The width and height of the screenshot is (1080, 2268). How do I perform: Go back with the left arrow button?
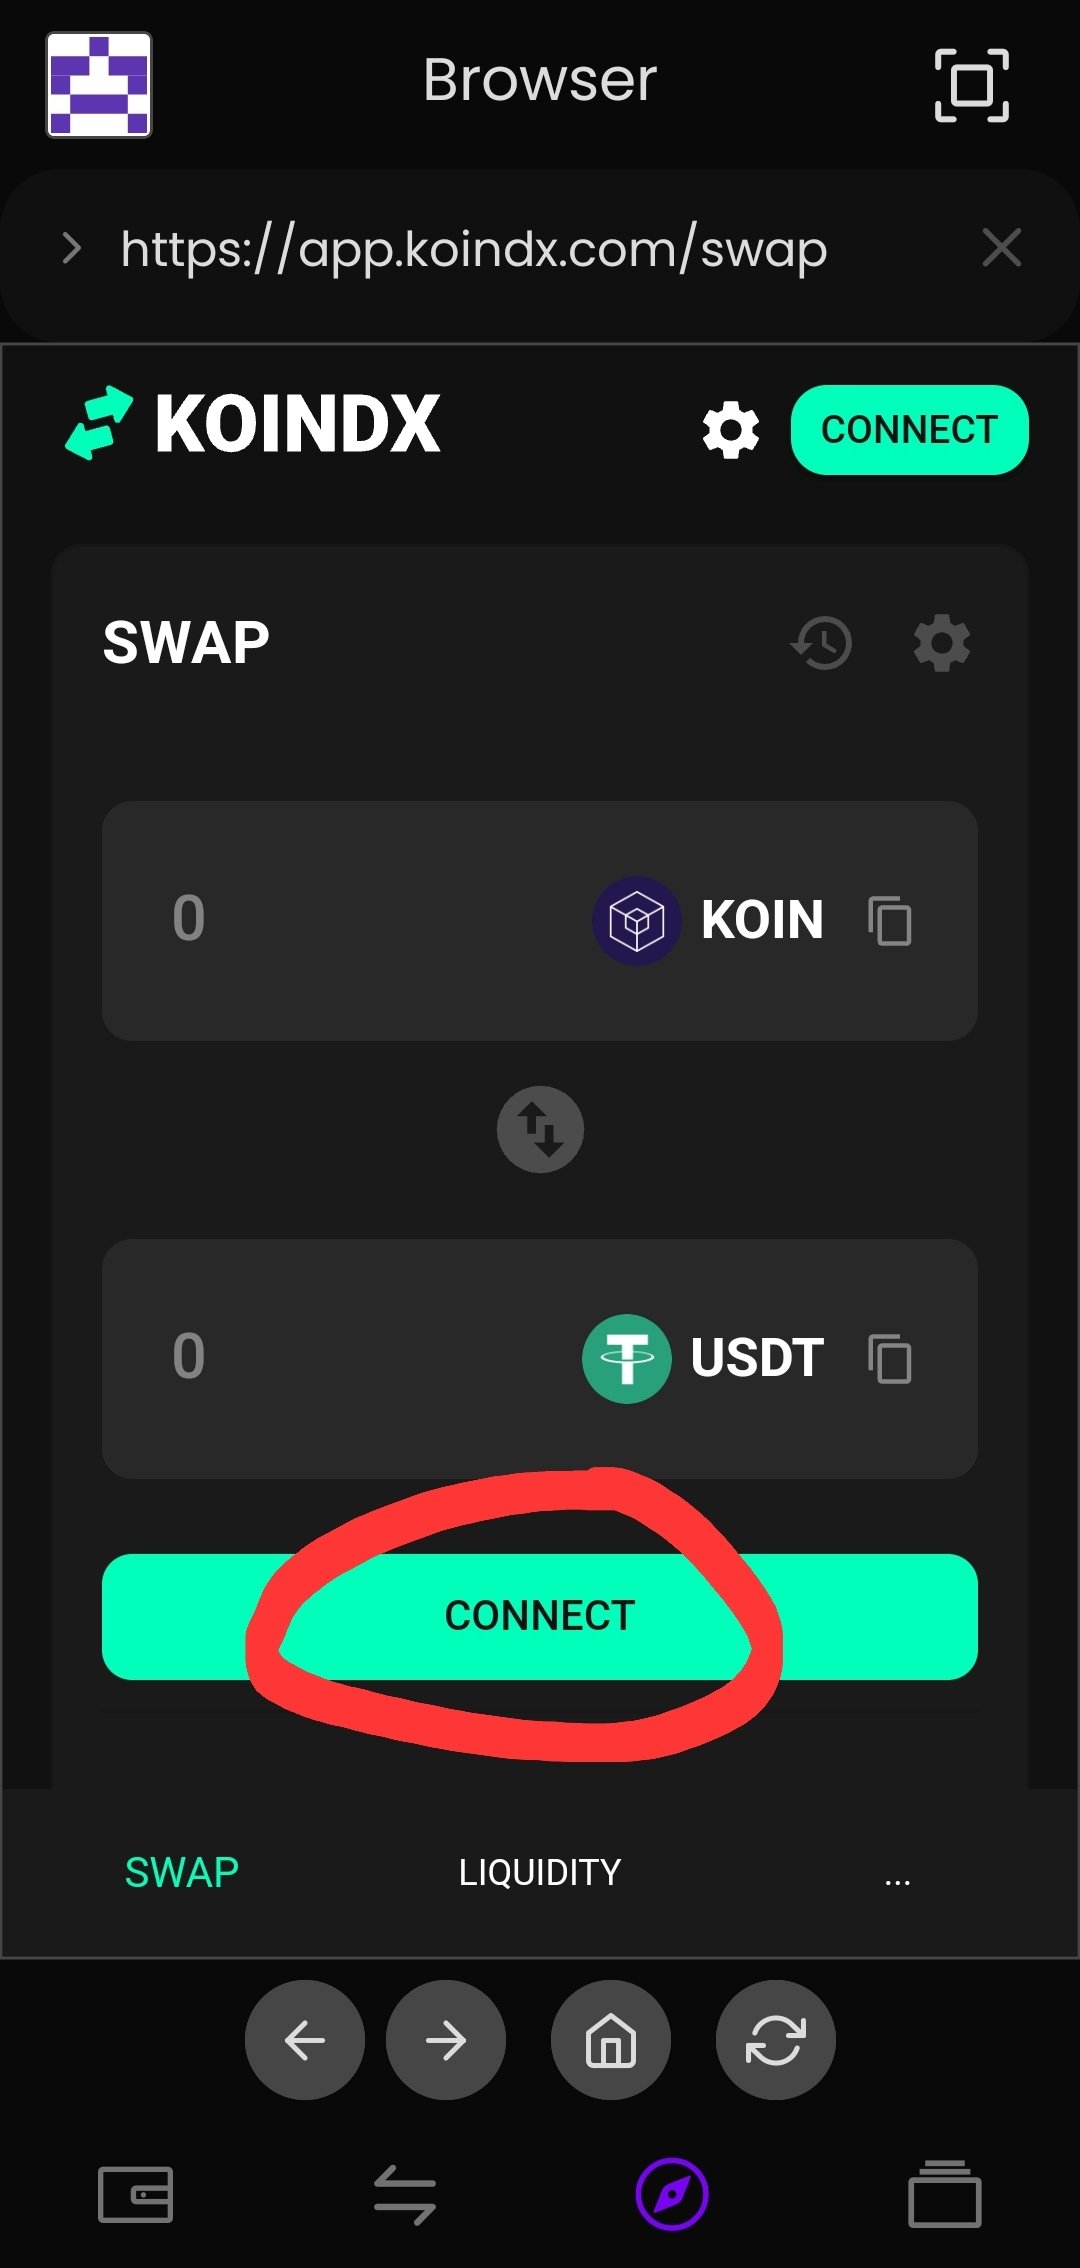pos(305,2040)
